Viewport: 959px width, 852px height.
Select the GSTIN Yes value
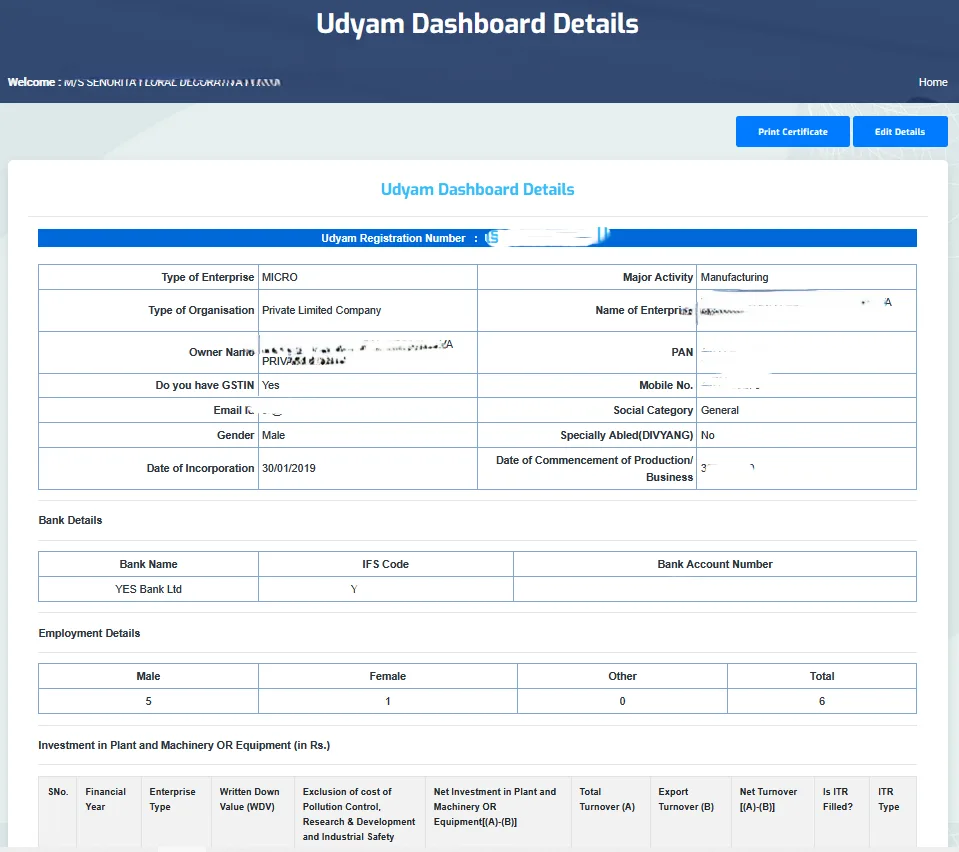[270, 385]
